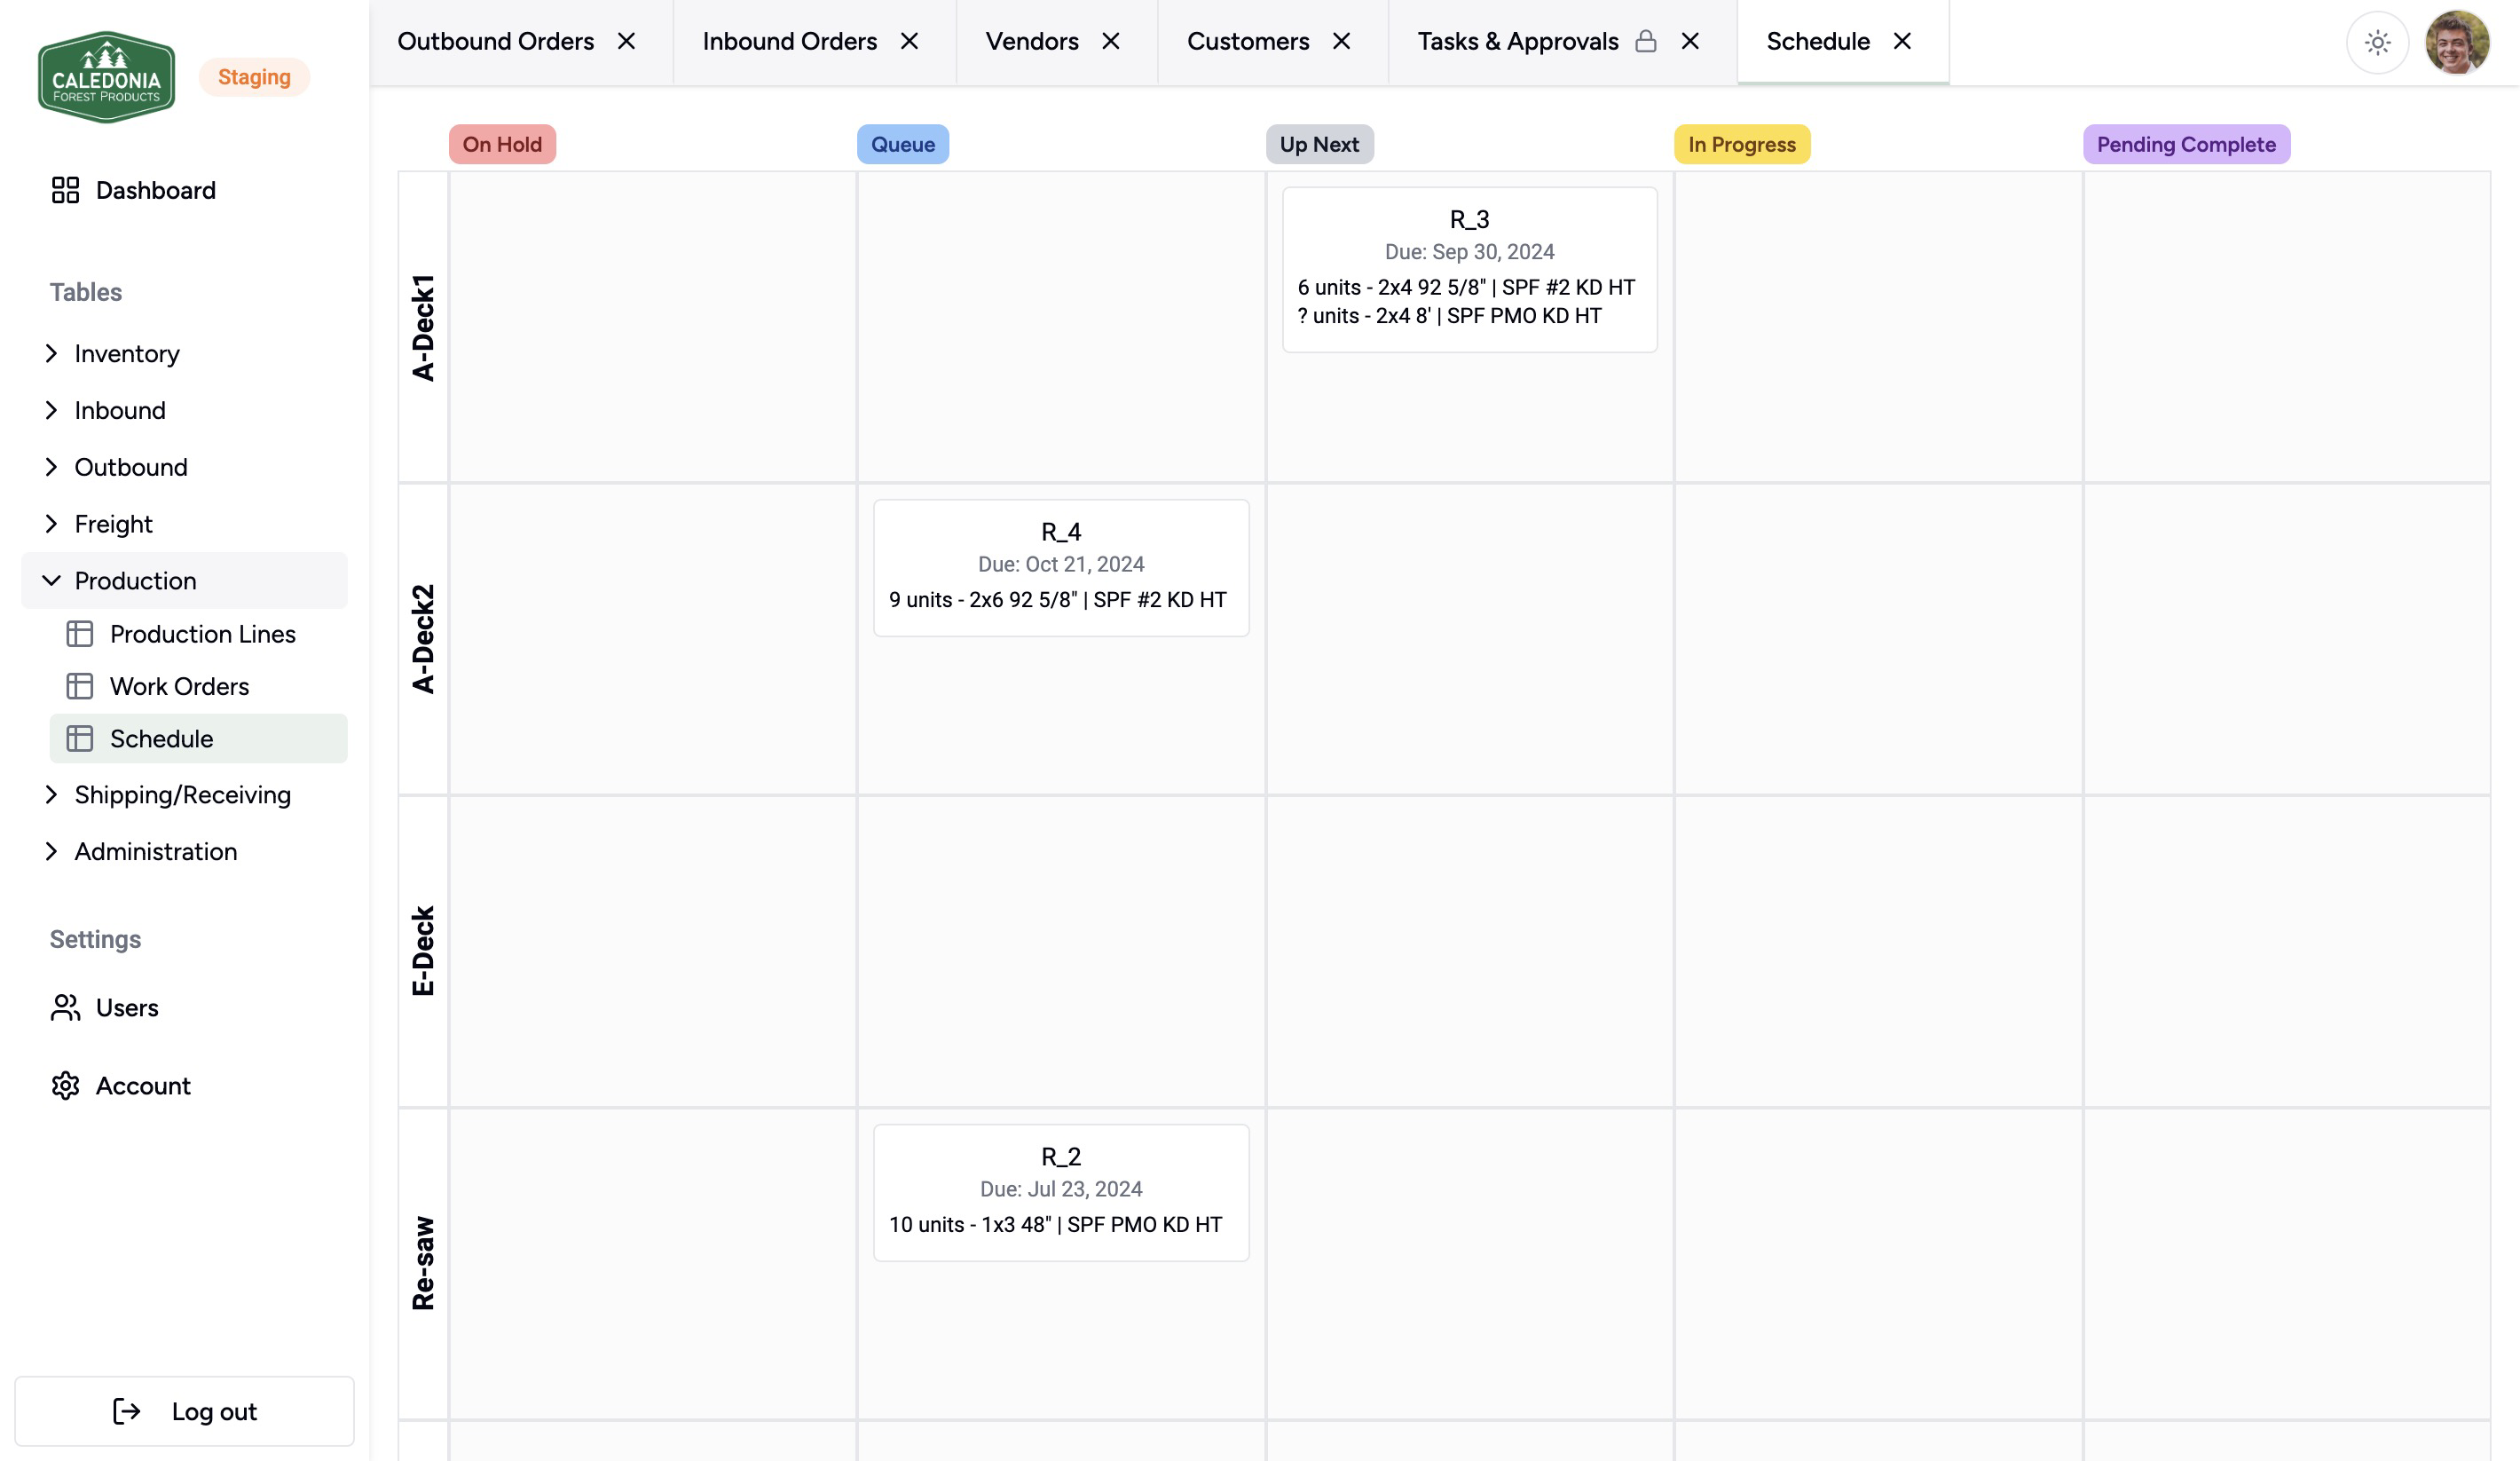The image size is (2520, 1461).
Task: Click the Schedule table icon
Action: point(82,738)
